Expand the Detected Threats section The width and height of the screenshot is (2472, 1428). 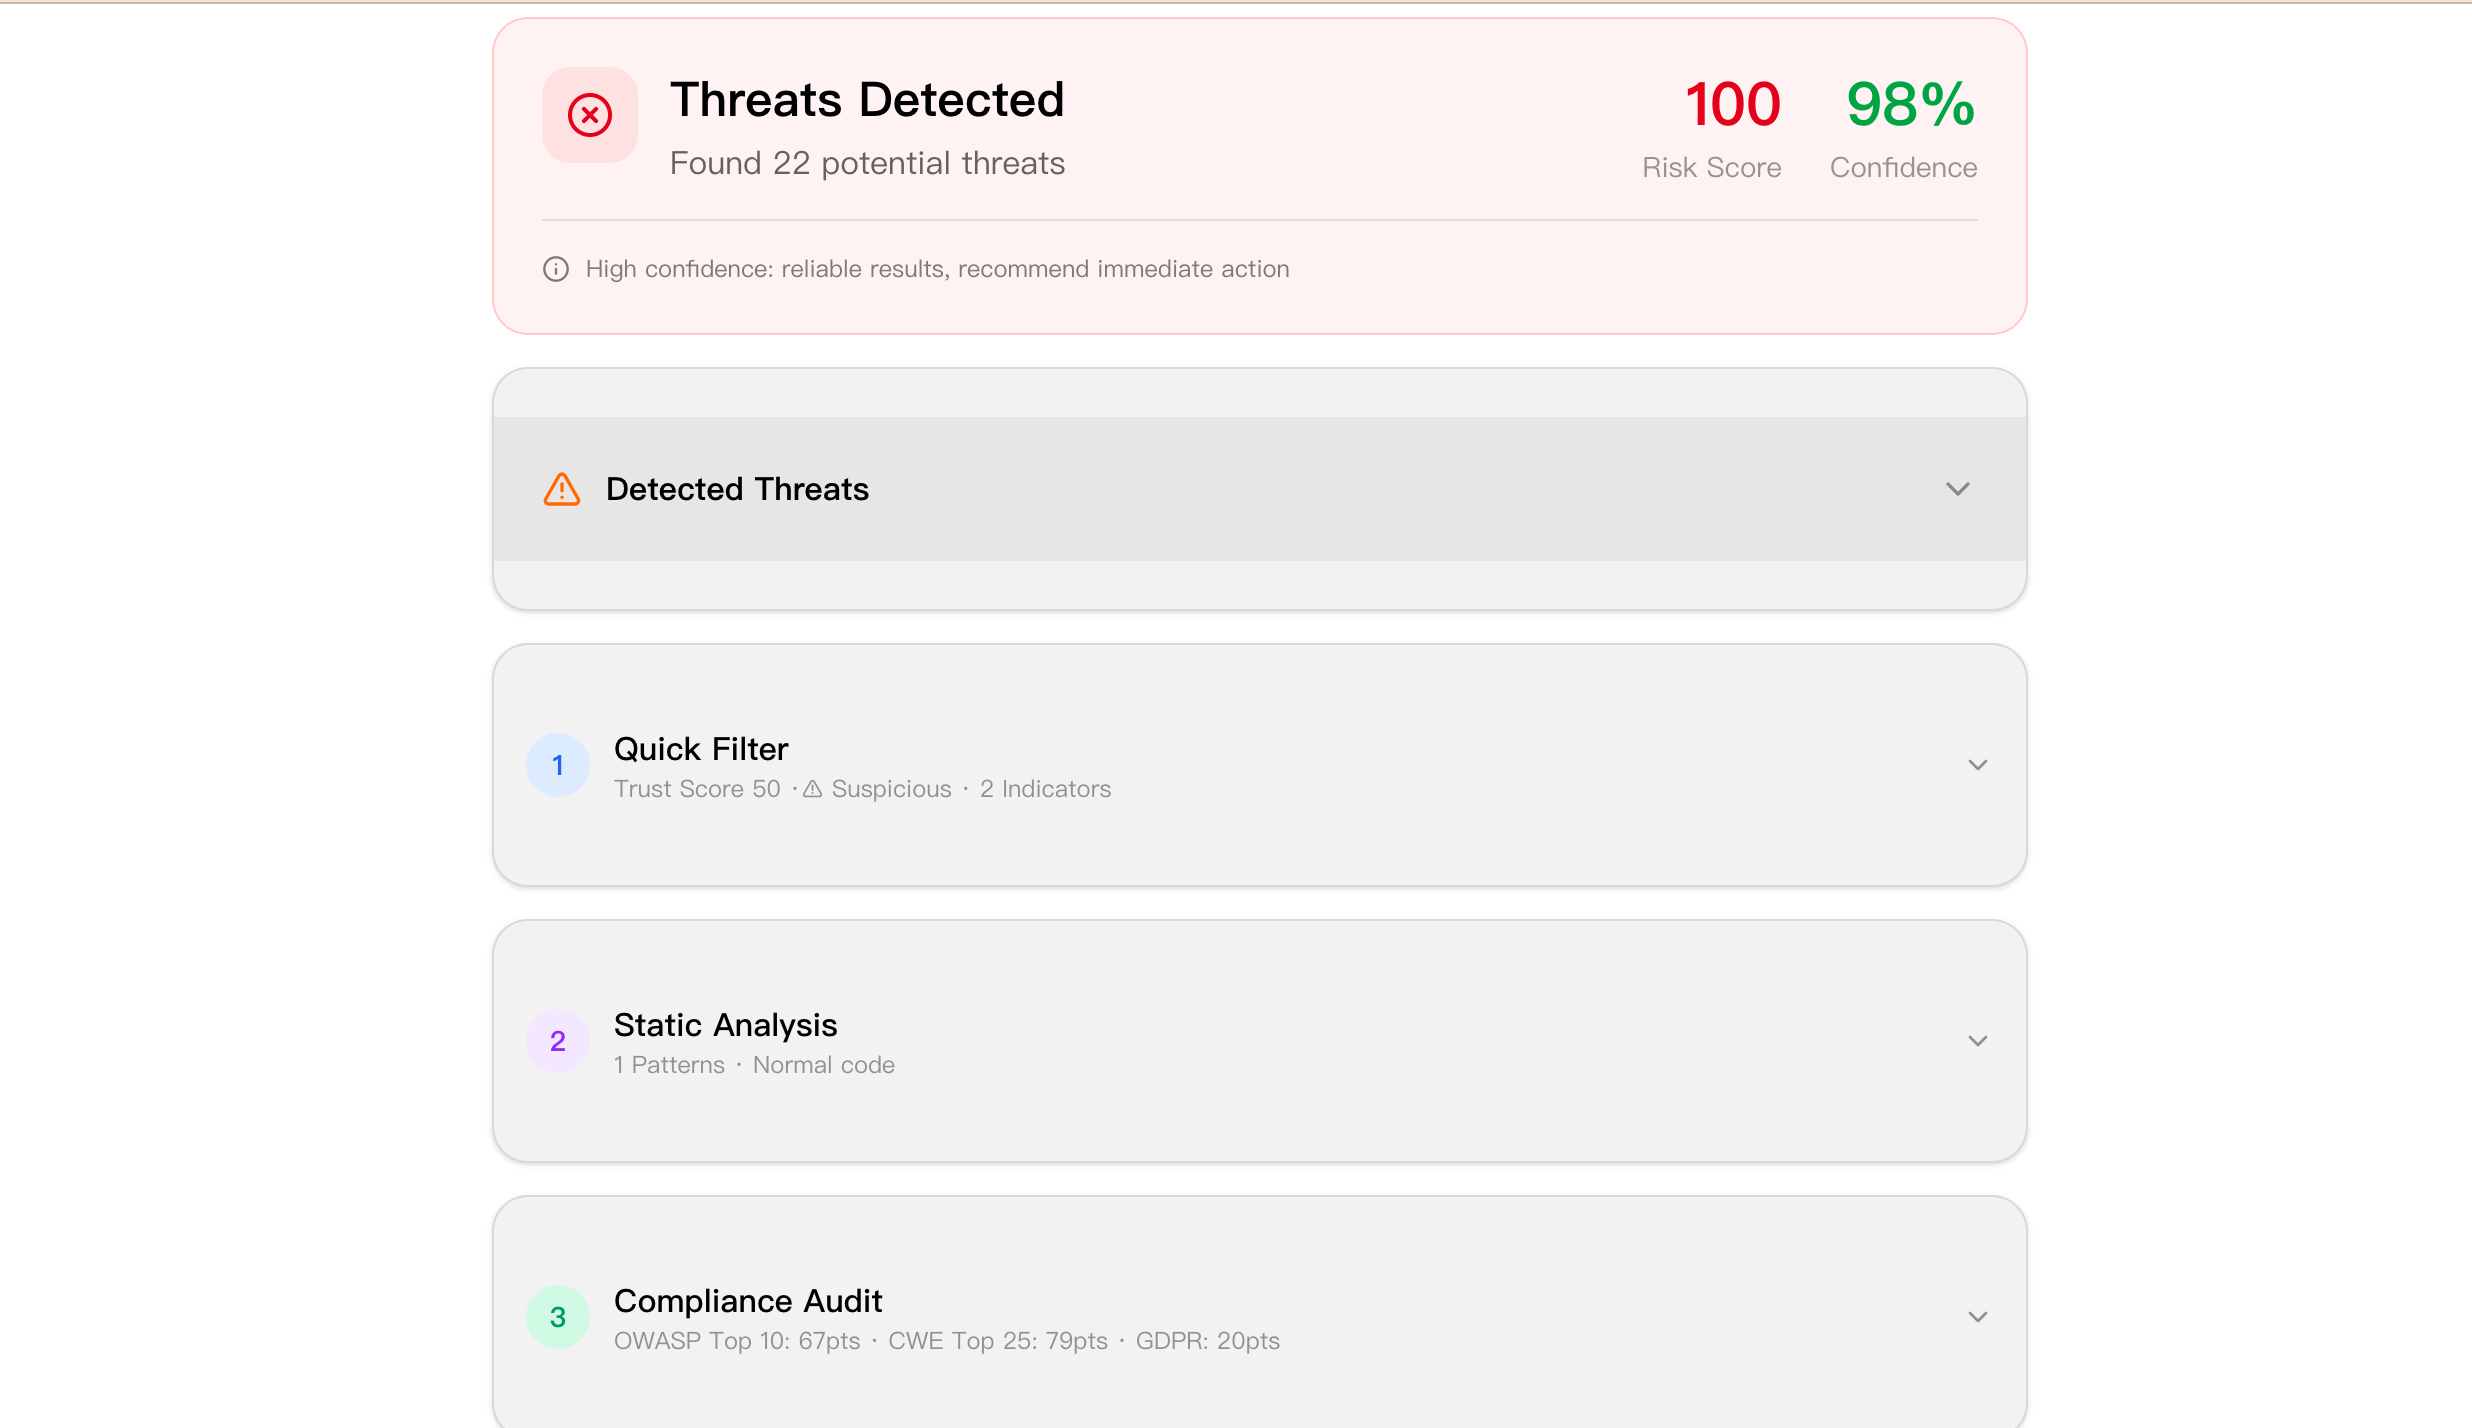pyautogui.click(x=1958, y=489)
